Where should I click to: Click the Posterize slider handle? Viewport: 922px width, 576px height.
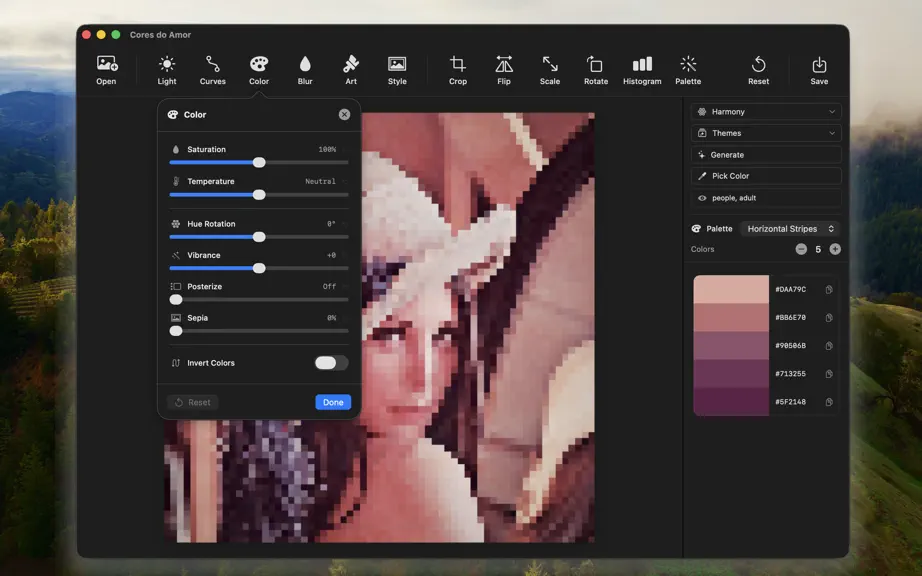click(176, 299)
